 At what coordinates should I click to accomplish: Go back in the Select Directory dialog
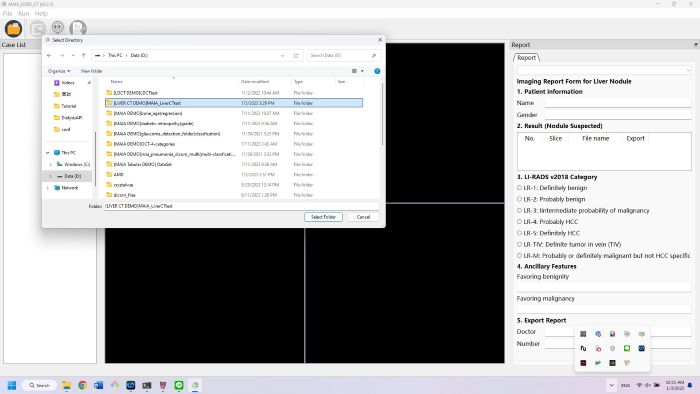[49, 55]
